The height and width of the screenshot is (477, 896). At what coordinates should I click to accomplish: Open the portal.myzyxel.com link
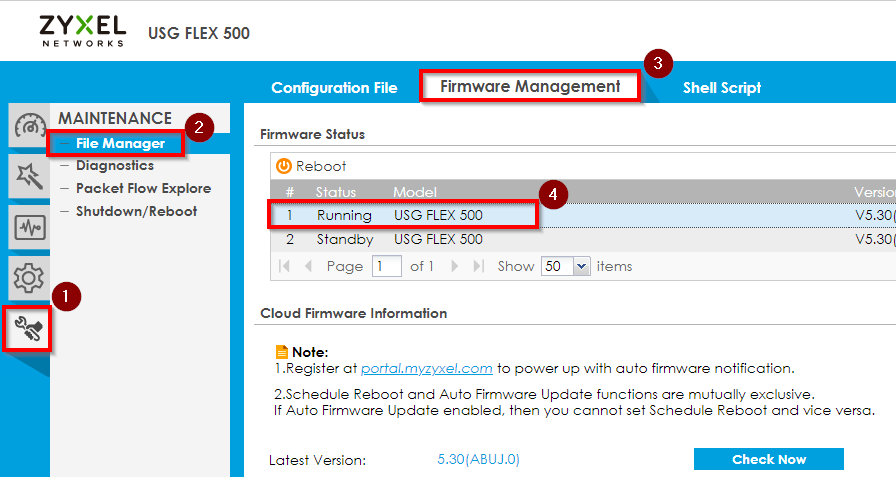(426, 368)
